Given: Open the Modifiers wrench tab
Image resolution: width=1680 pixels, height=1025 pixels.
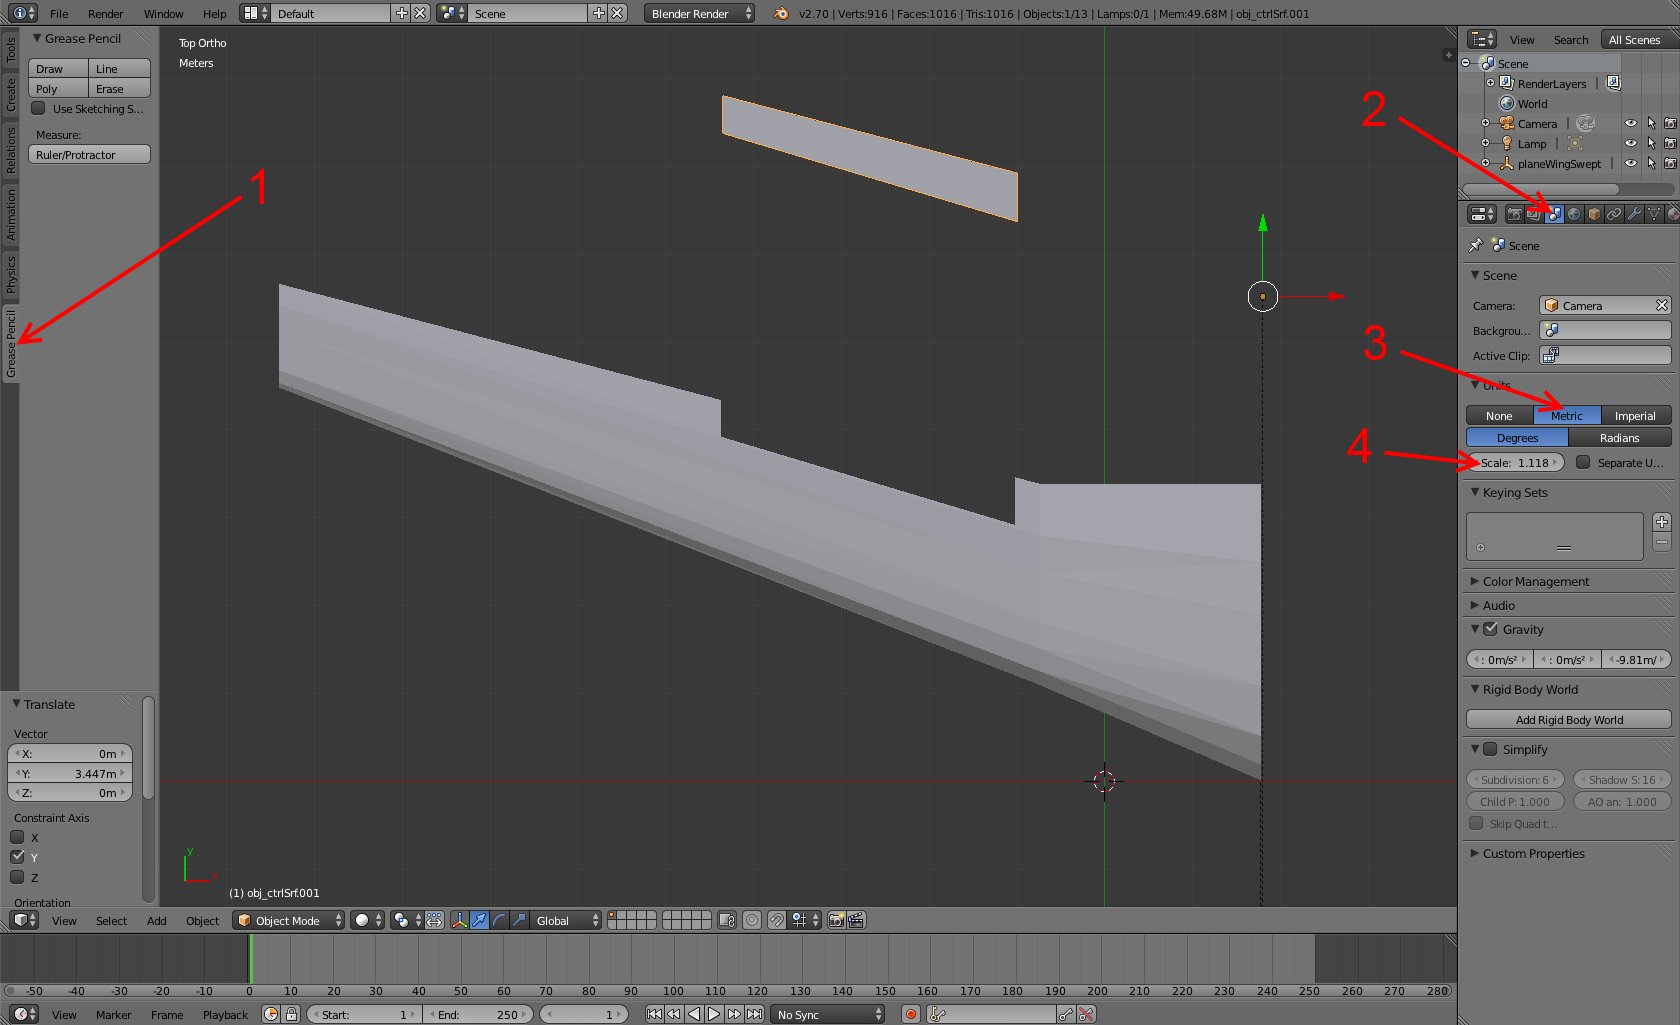Looking at the screenshot, I should click(1634, 214).
